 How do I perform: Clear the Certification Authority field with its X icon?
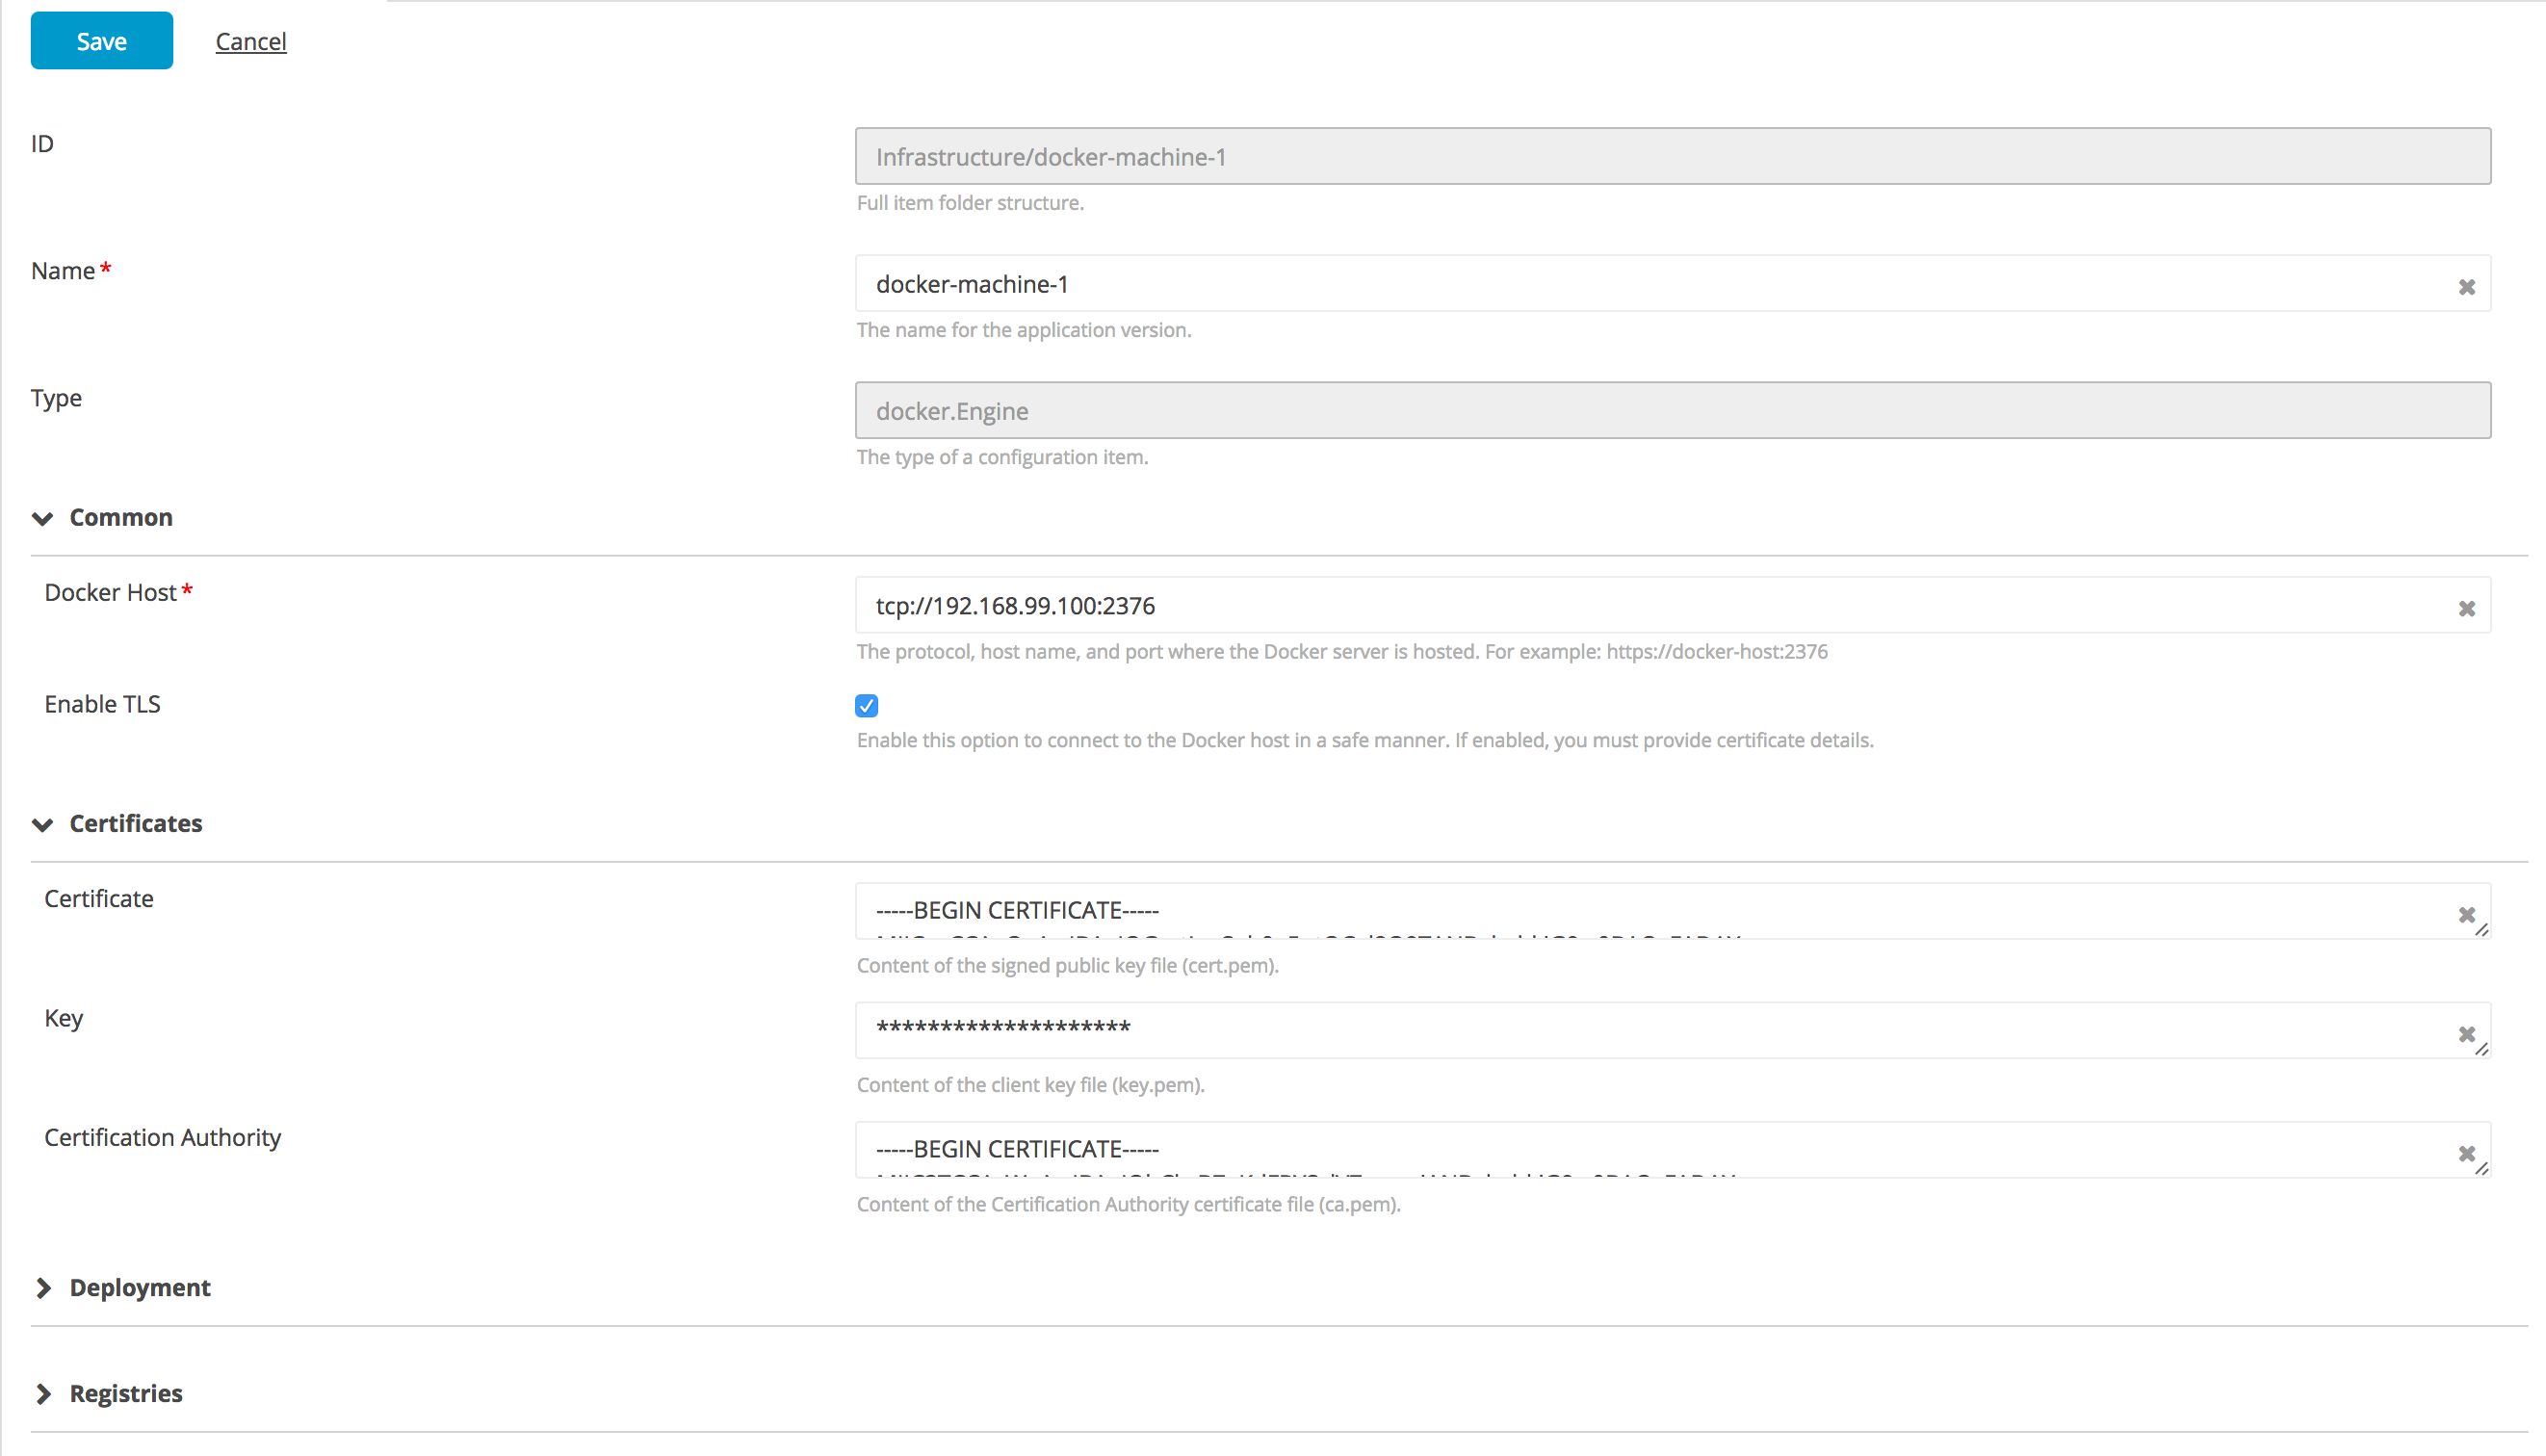click(x=2466, y=1153)
